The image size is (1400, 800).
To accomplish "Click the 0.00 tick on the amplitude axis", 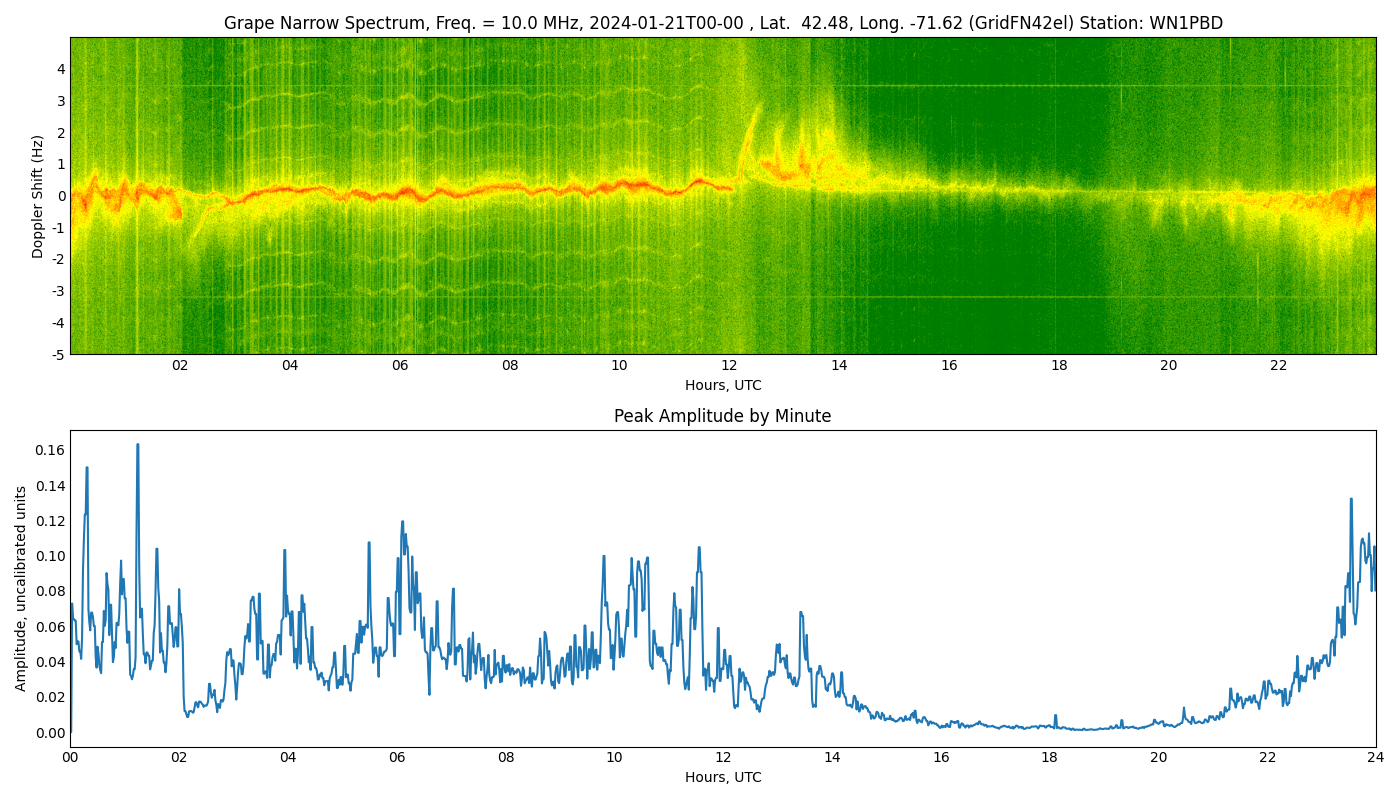I will [x=49, y=733].
